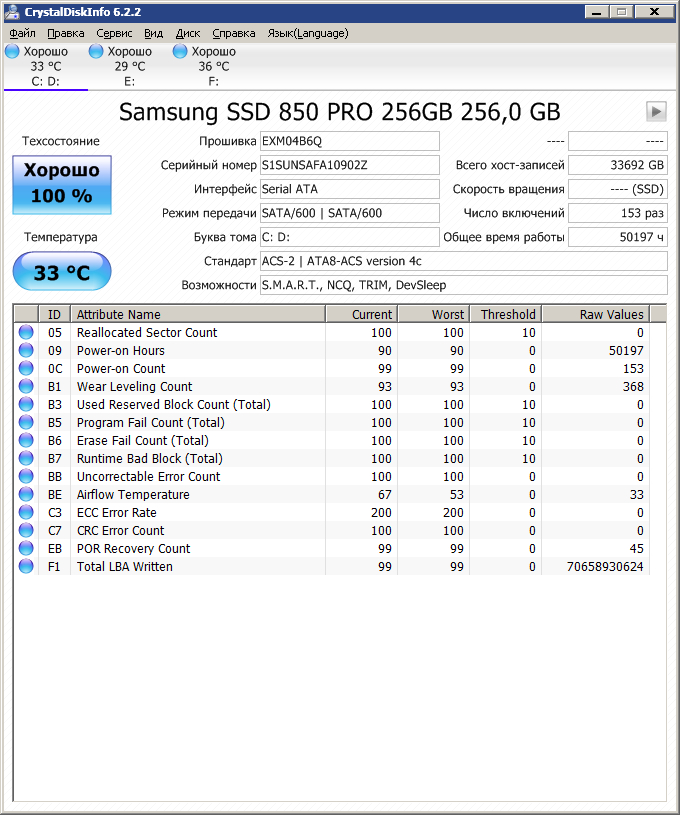
Task: Click the CRC Error Count attribute name
Action: pyautogui.click(x=121, y=531)
